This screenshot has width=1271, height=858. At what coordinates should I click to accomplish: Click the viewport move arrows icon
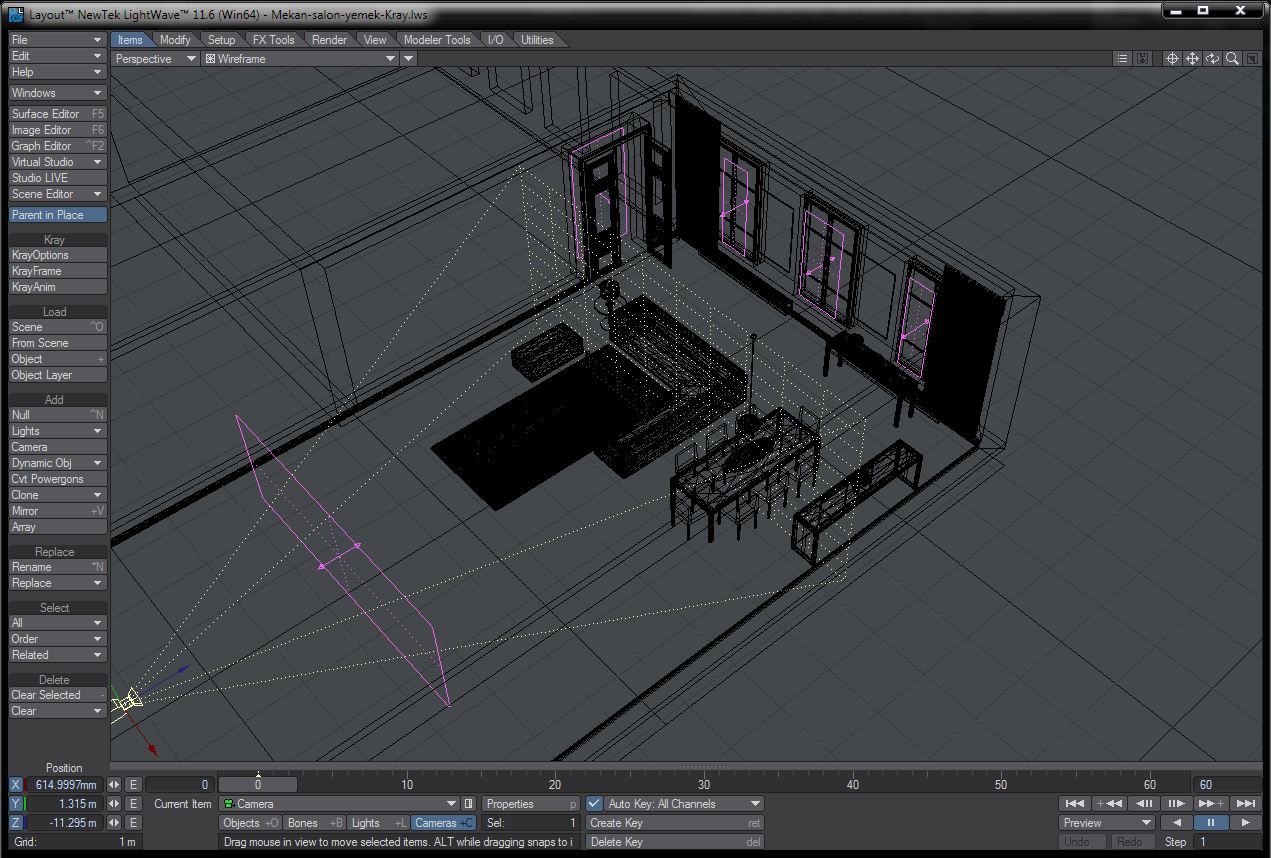point(1192,59)
